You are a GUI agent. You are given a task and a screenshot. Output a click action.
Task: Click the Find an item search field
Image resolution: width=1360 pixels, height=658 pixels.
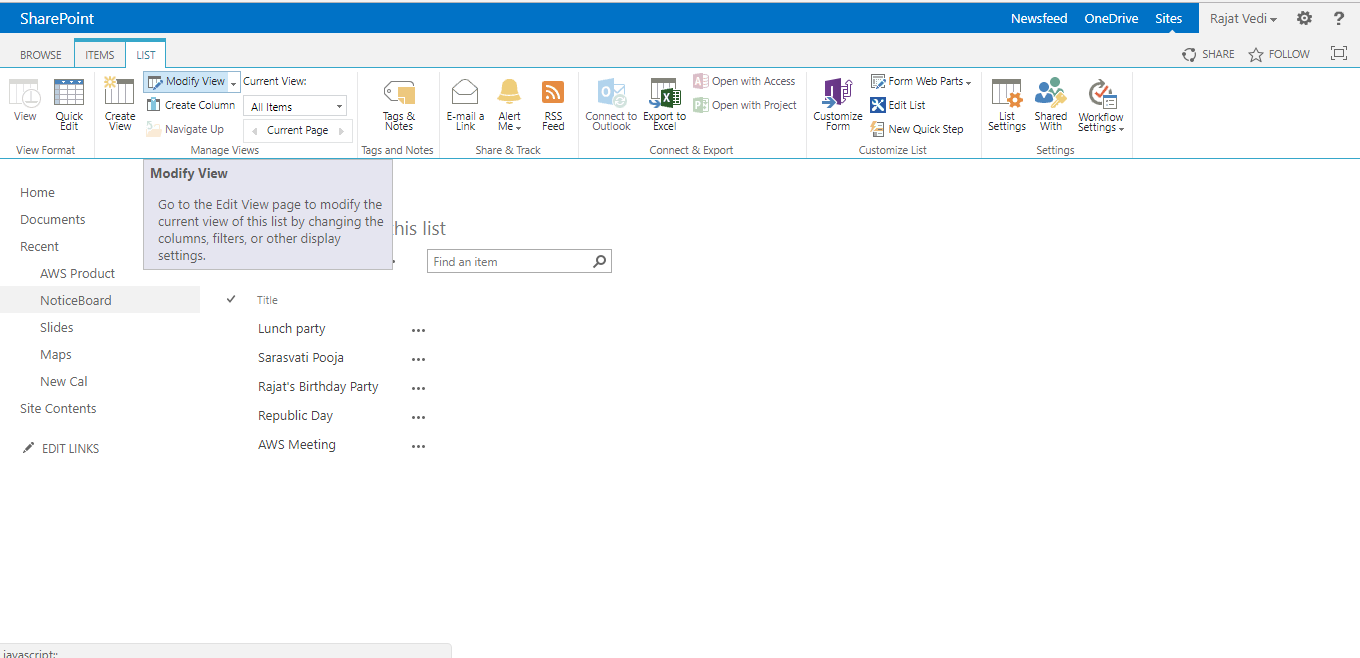click(510, 260)
